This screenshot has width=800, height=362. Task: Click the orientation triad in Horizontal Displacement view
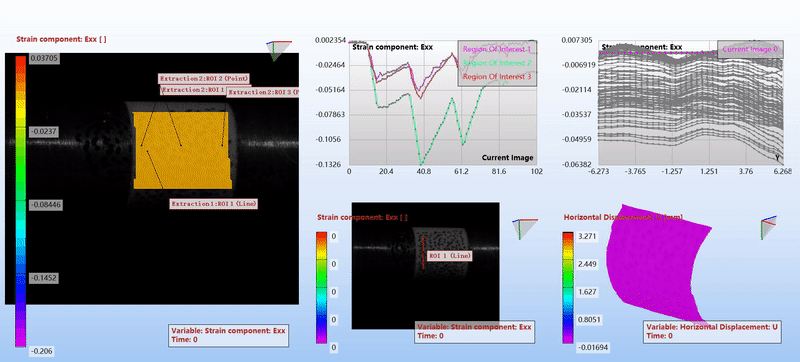point(768,227)
